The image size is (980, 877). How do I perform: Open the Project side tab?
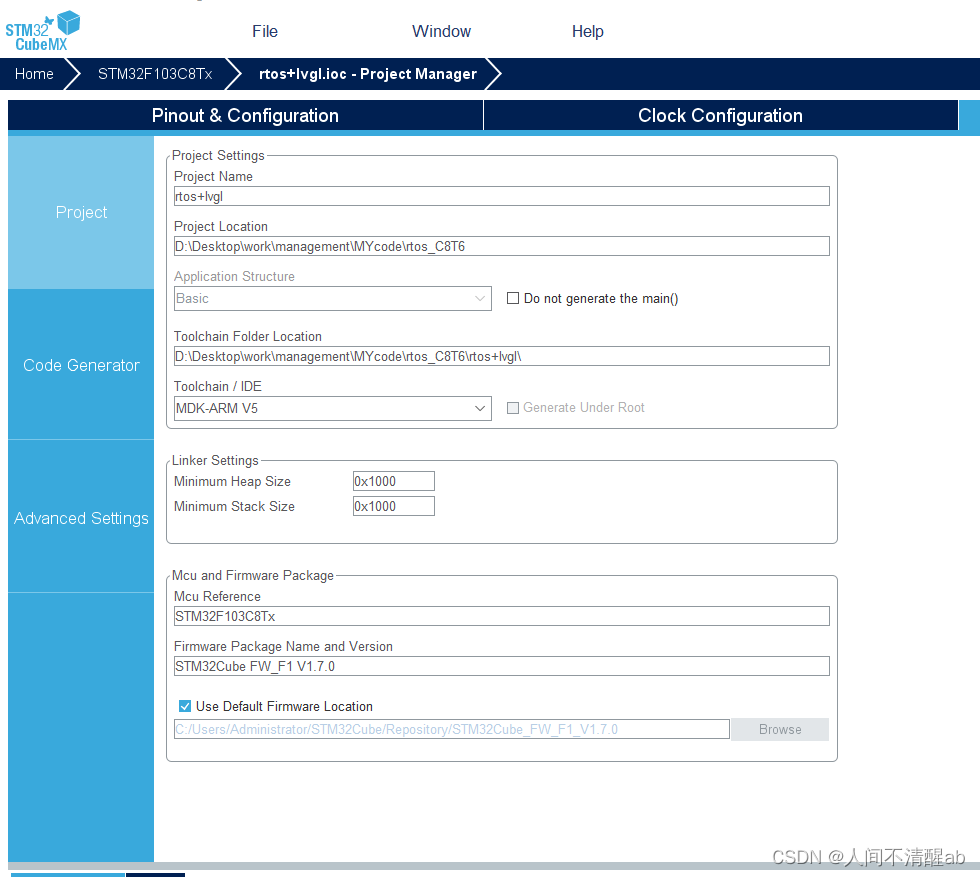pos(81,213)
